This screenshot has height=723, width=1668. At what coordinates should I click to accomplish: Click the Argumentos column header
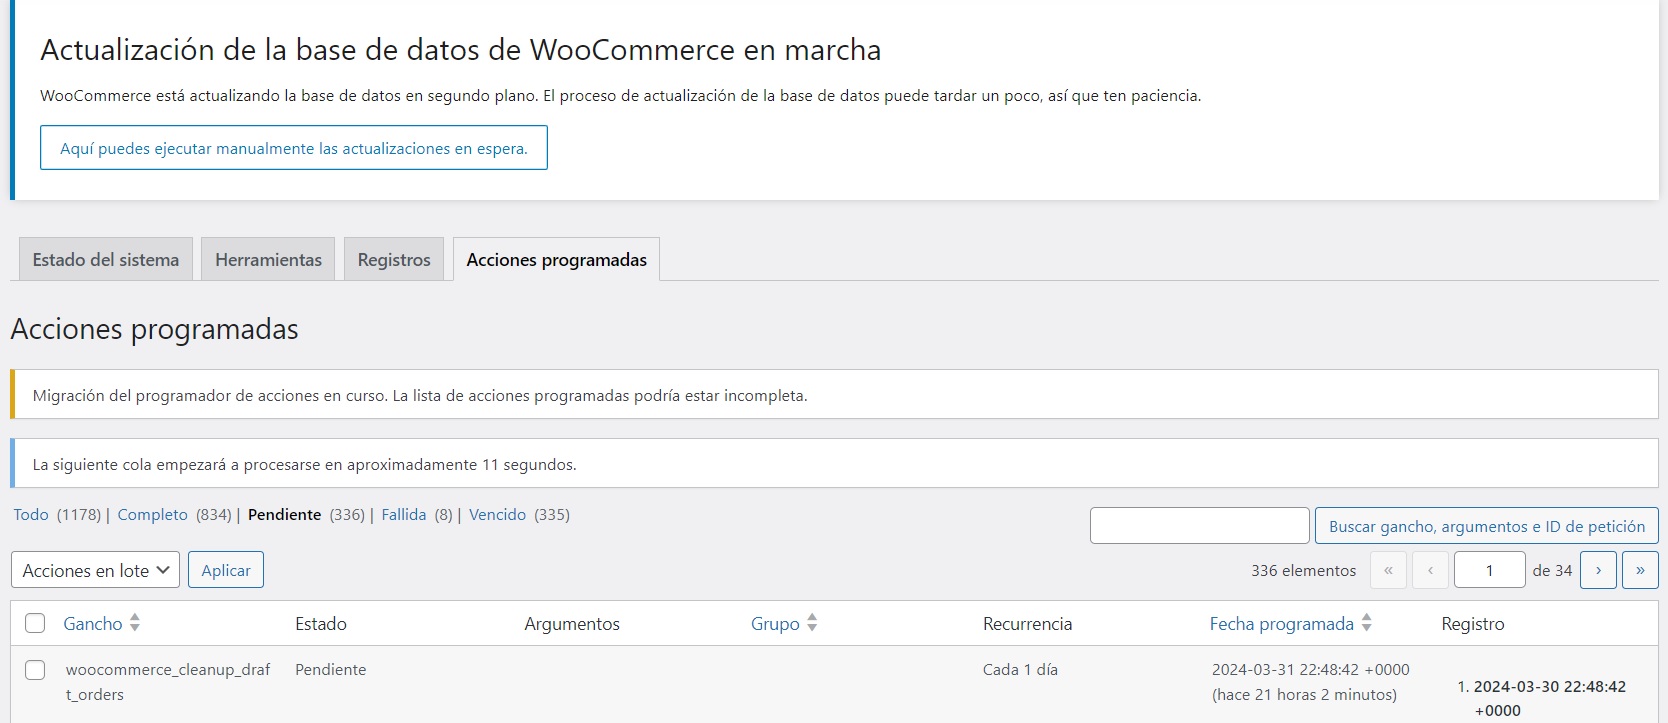tap(572, 623)
